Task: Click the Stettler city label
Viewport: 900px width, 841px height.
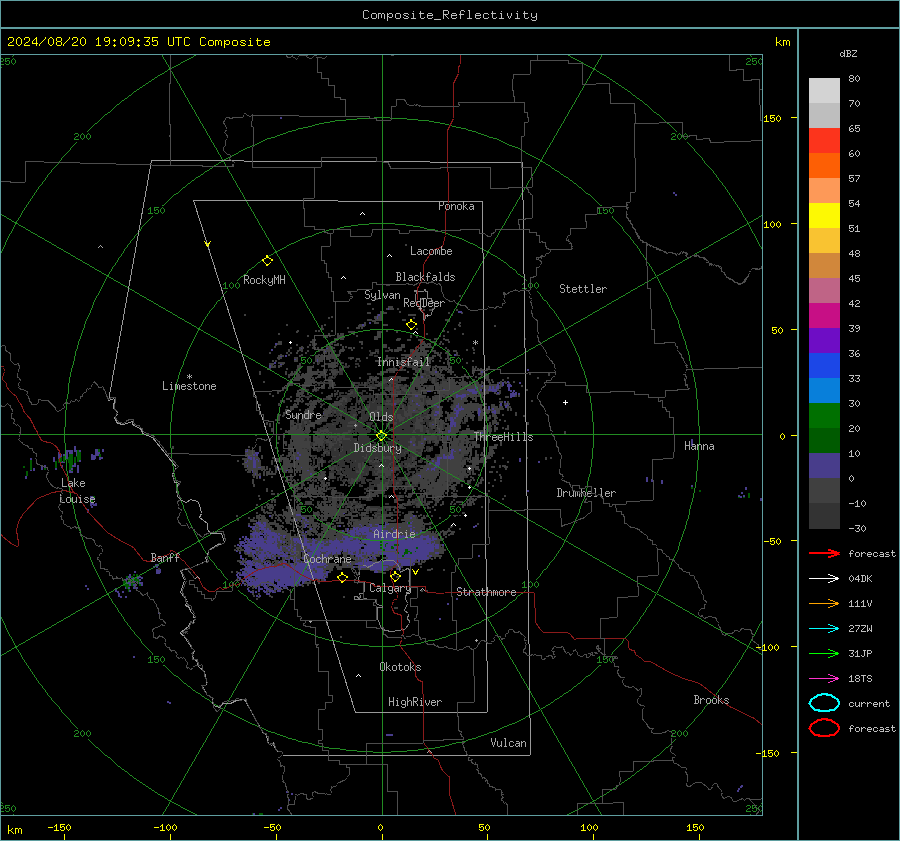Action: tap(583, 289)
